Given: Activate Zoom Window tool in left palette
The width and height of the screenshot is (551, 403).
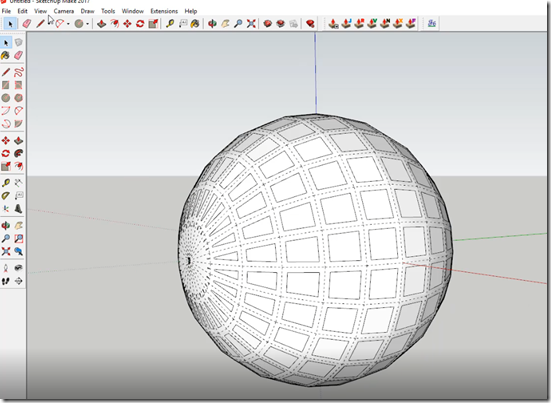Looking at the screenshot, I should (x=18, y=239).
